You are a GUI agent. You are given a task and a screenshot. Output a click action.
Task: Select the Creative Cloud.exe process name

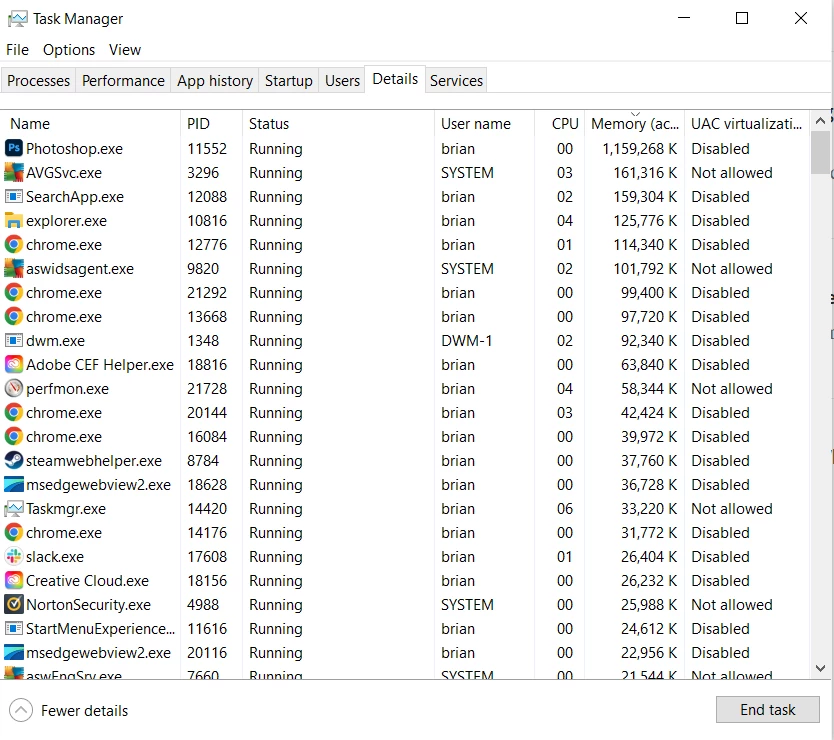click(x=87, y=580)
